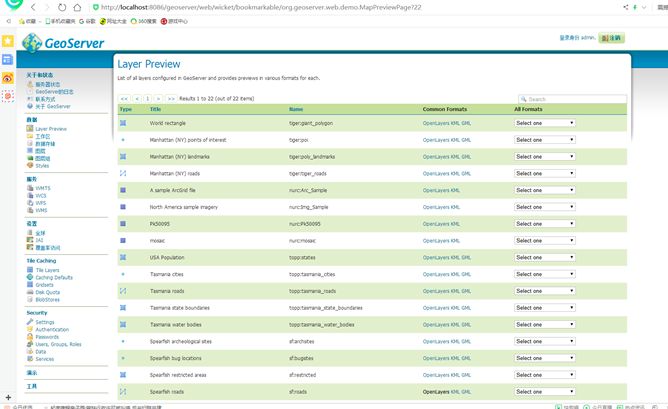Open Select one dropdown for Tasmania cities
The width and height of the screenshot is (668, 409).
point(544,274)
